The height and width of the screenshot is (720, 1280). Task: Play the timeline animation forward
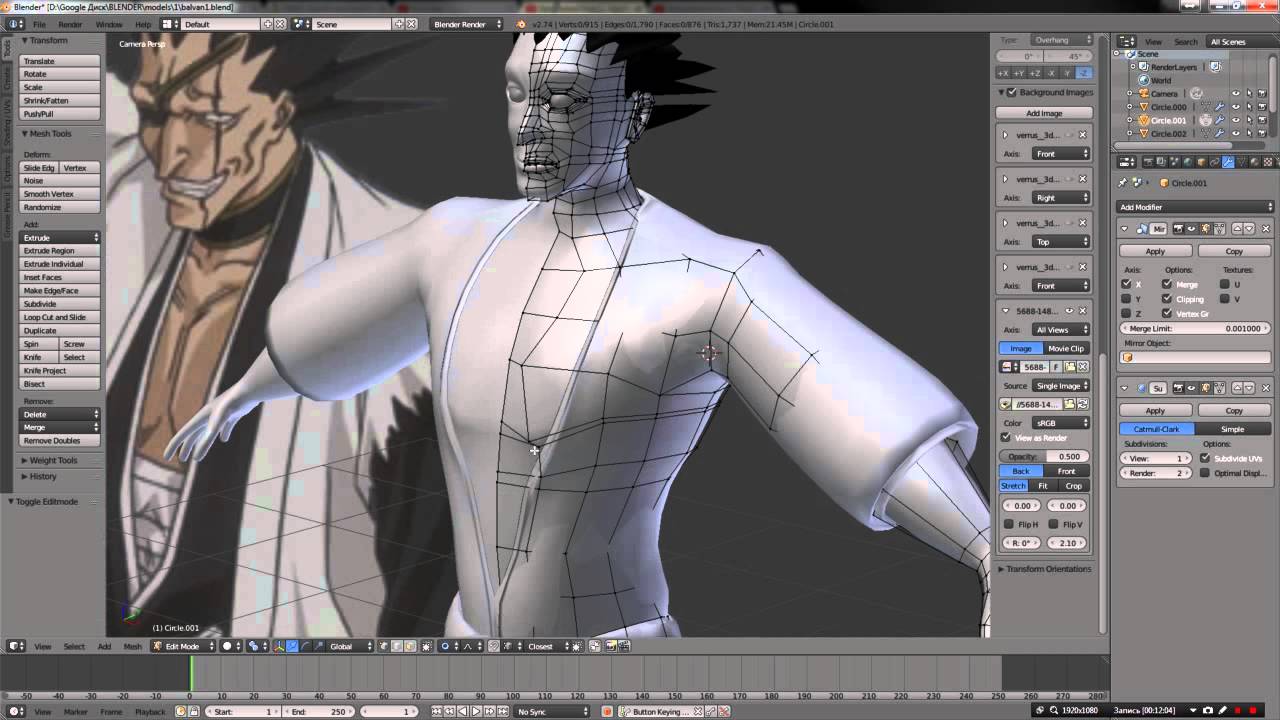476,712
